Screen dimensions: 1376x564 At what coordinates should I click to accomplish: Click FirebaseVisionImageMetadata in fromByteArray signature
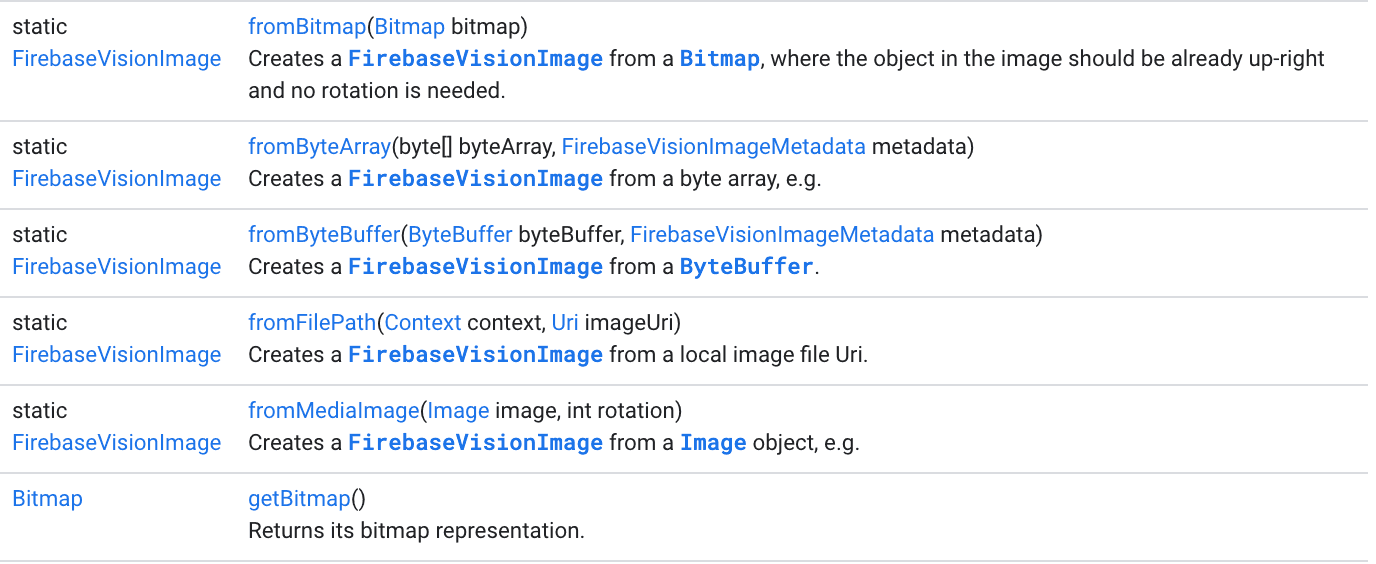pos(713,147)
